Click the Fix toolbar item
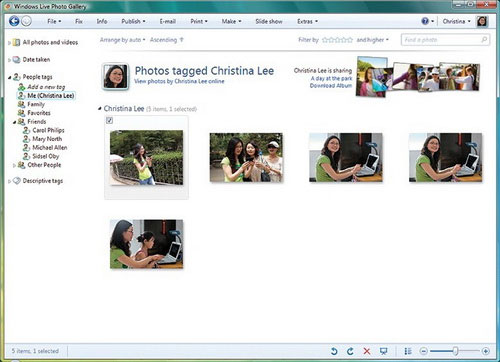This screenshot has height=362, width=500. tap(79, 21)
